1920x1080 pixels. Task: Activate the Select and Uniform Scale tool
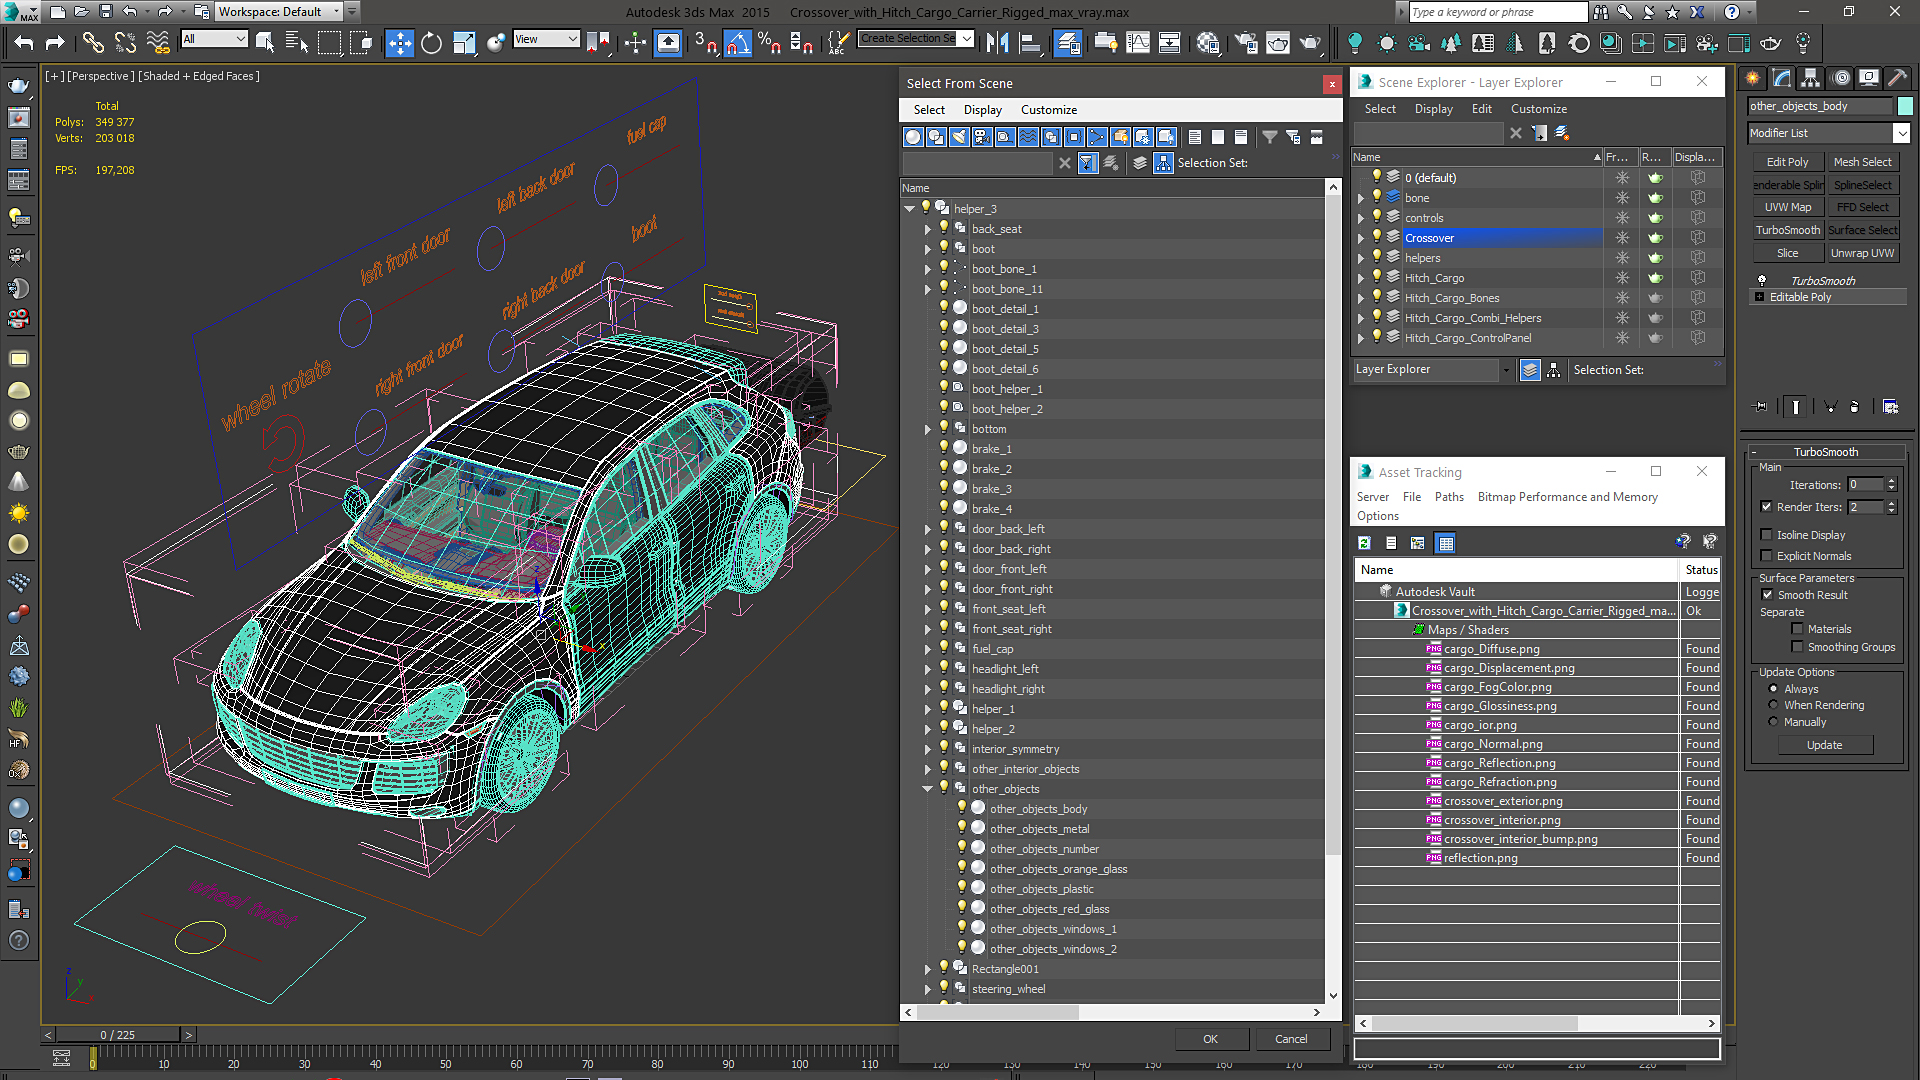coord(464,43)
